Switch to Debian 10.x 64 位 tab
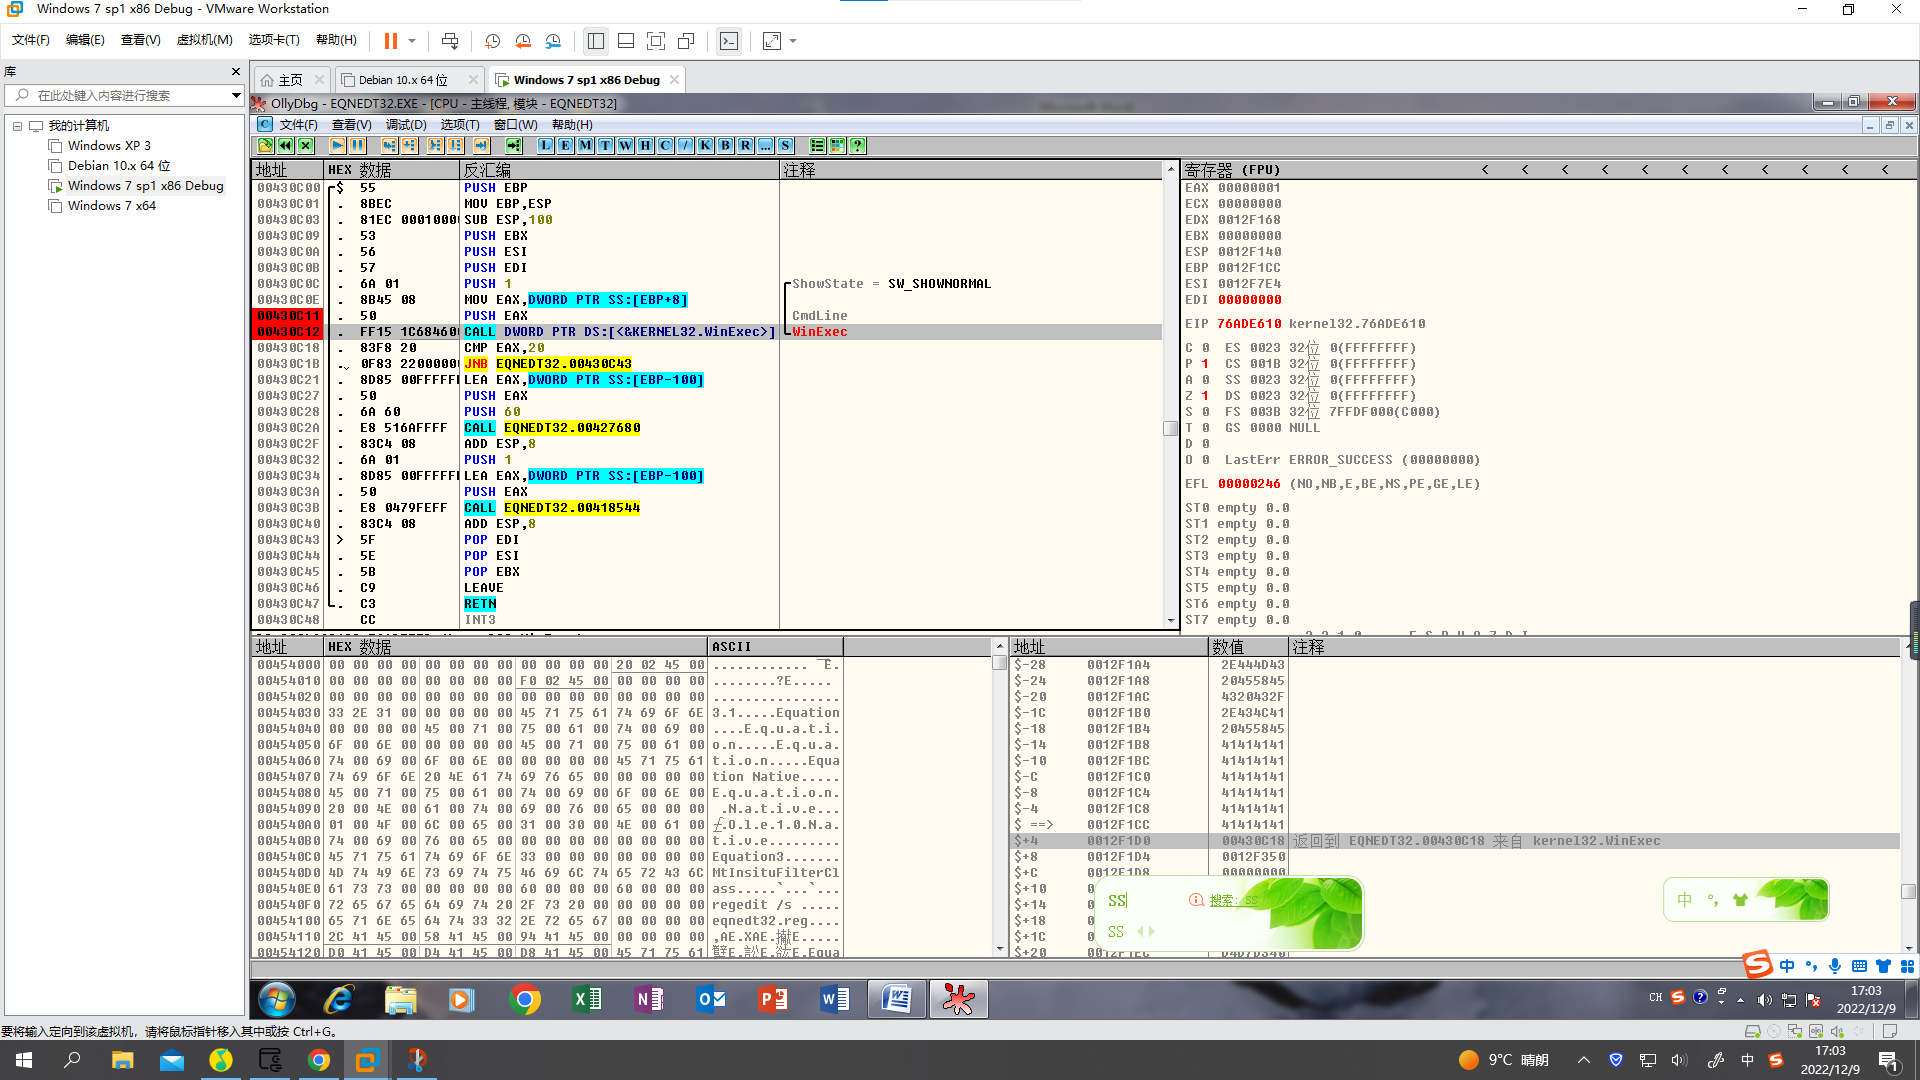The height and width of the screenshot is (1080, 1920). click(403, 80)
